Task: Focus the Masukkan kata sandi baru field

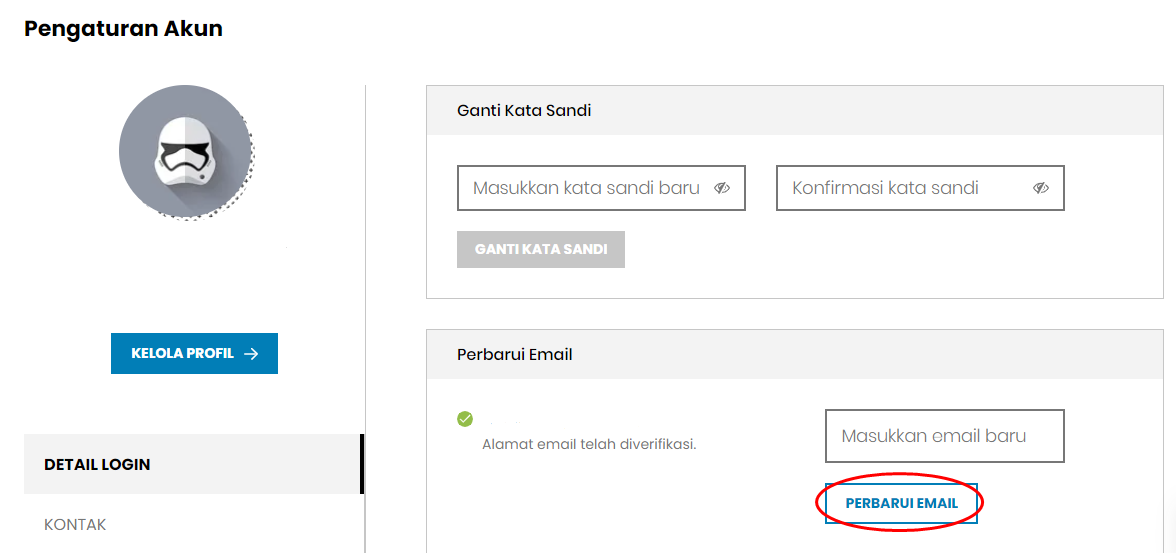Action: click(x=602, y=188)
